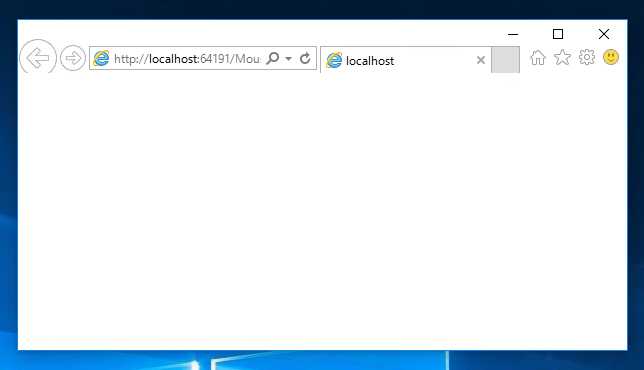Image resolution: width=644 pixels, height=370 pixels.
Task: Click the Internet Explorer icon in the address bar
Action: click(101, 58)
